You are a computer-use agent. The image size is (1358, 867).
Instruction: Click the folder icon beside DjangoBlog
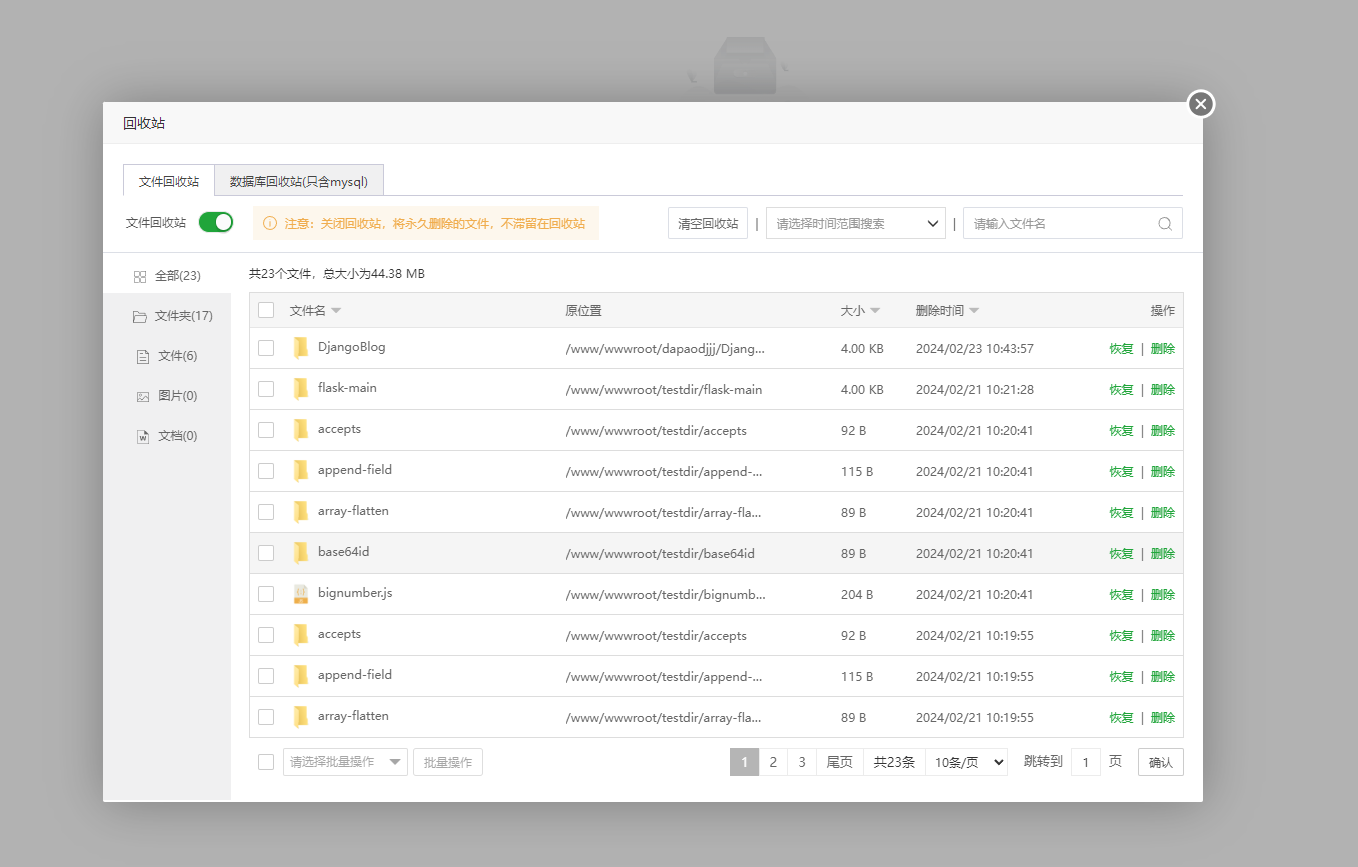(x=300, y=348)
